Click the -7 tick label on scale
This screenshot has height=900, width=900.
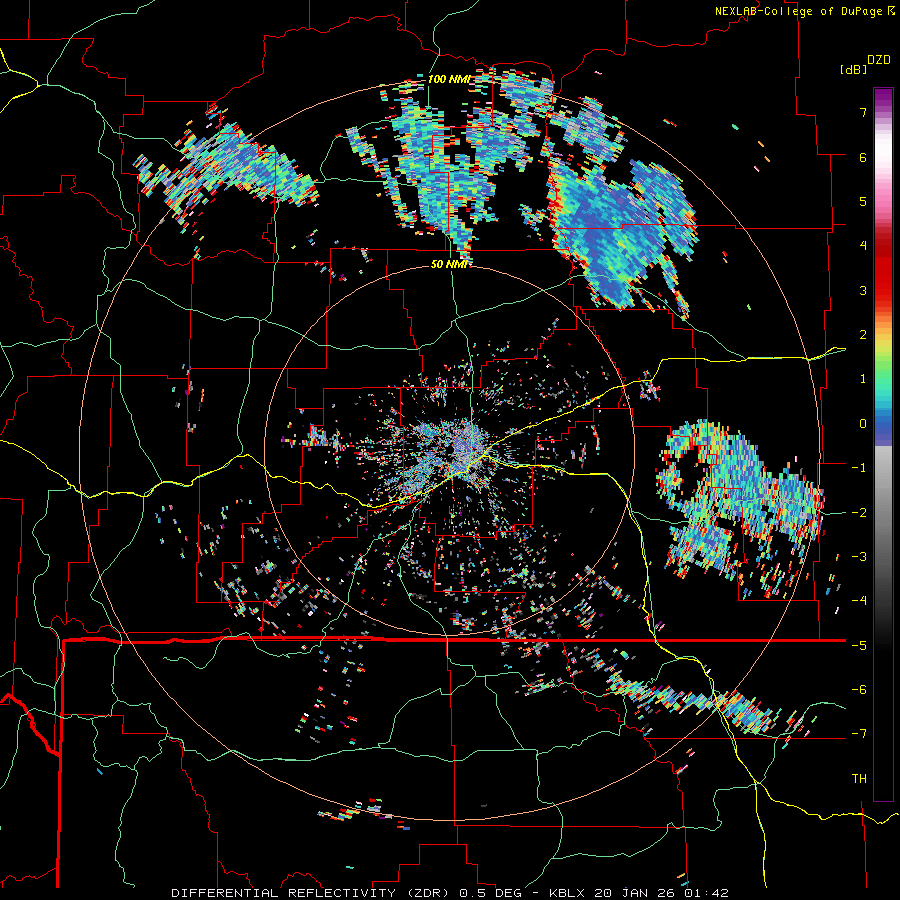click(x=858, y=734)
